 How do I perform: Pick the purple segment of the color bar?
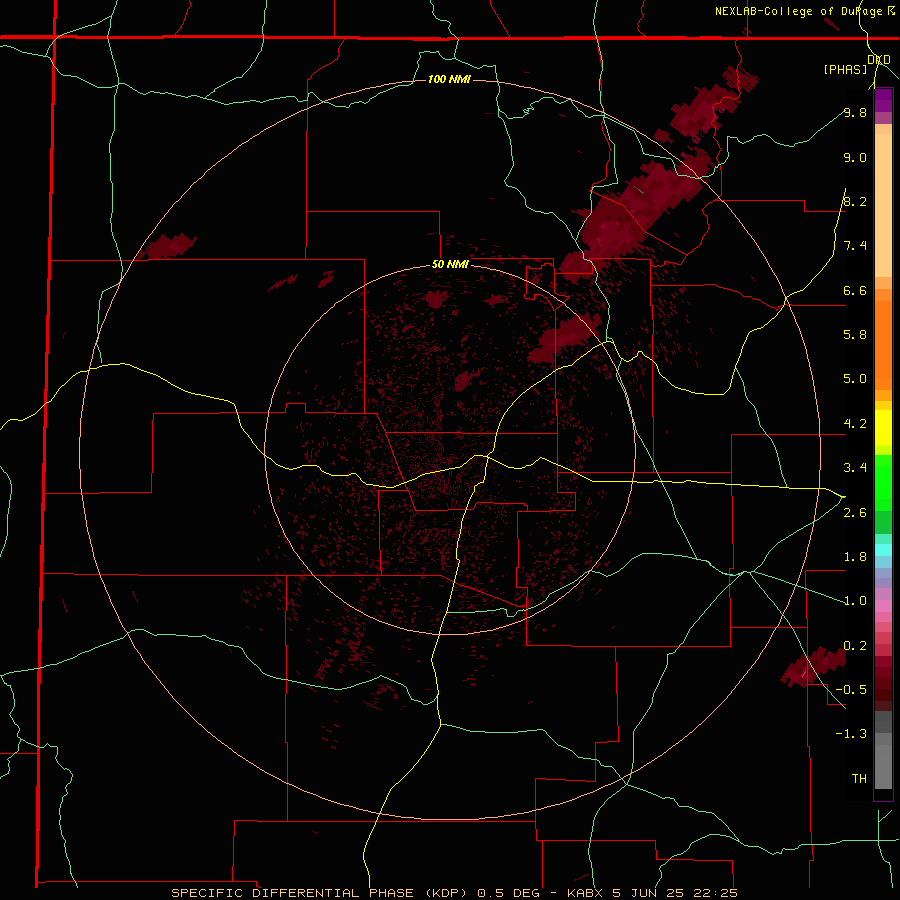tap(883, 100)
